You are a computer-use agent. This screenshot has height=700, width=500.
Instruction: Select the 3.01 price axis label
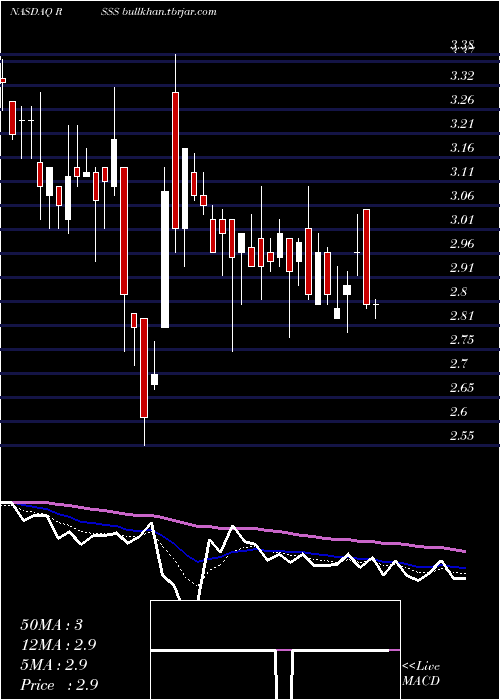point(462,220)
